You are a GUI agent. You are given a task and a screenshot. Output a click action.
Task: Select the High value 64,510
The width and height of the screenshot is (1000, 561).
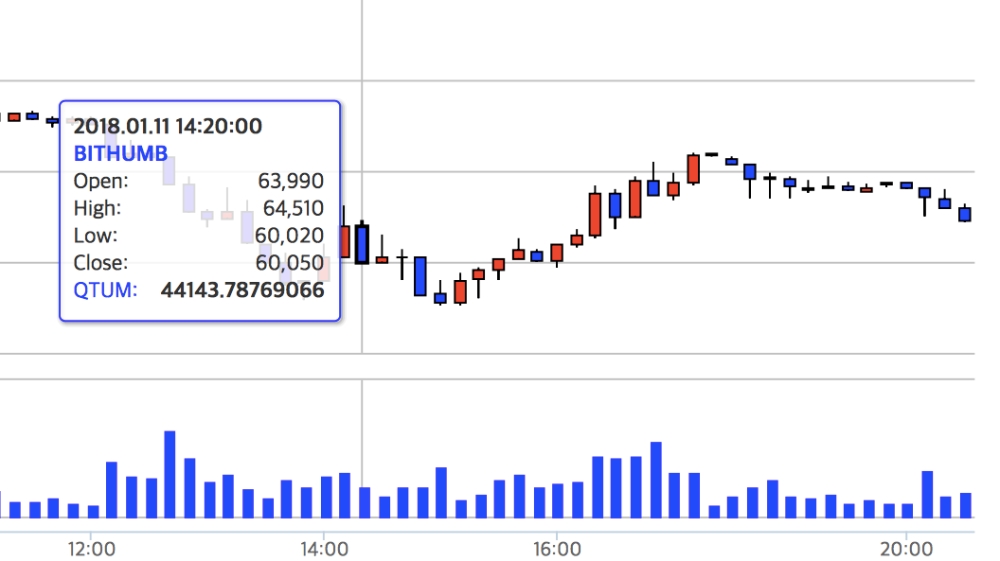pos(290,208)
